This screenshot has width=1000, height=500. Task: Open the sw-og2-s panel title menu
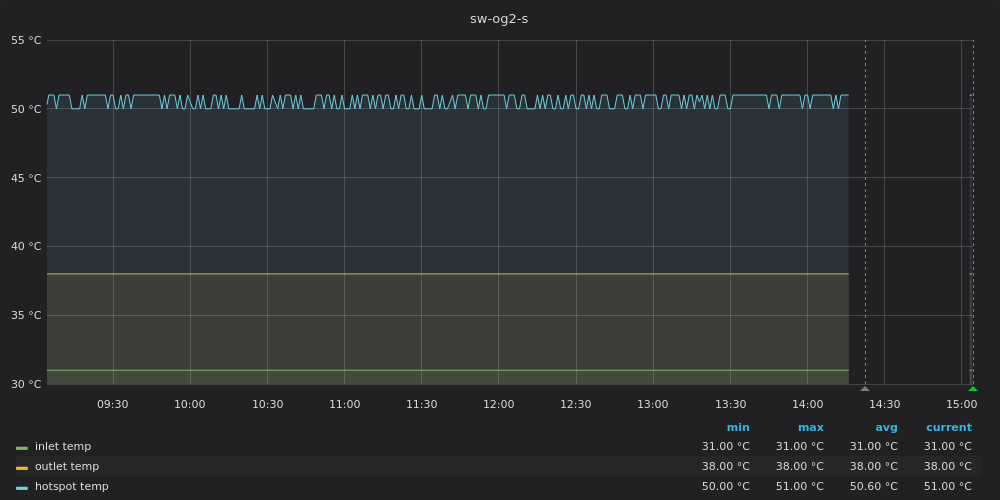(499, 19)
